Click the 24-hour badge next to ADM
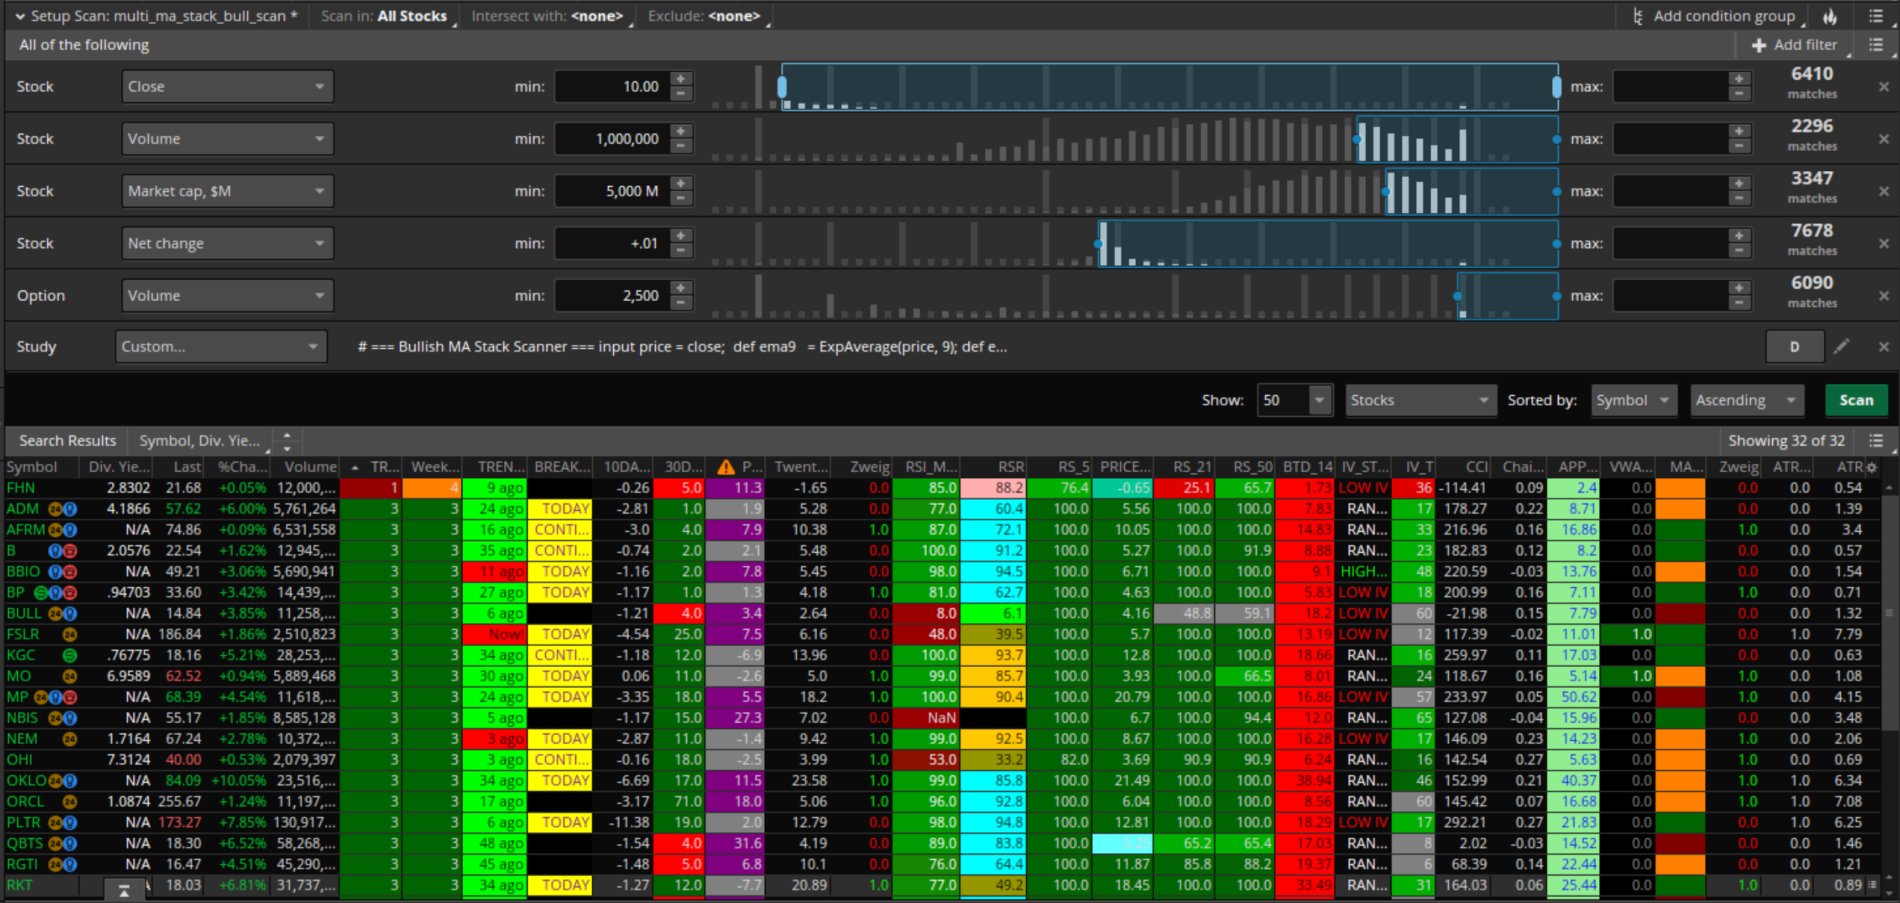 coord(54,509)
